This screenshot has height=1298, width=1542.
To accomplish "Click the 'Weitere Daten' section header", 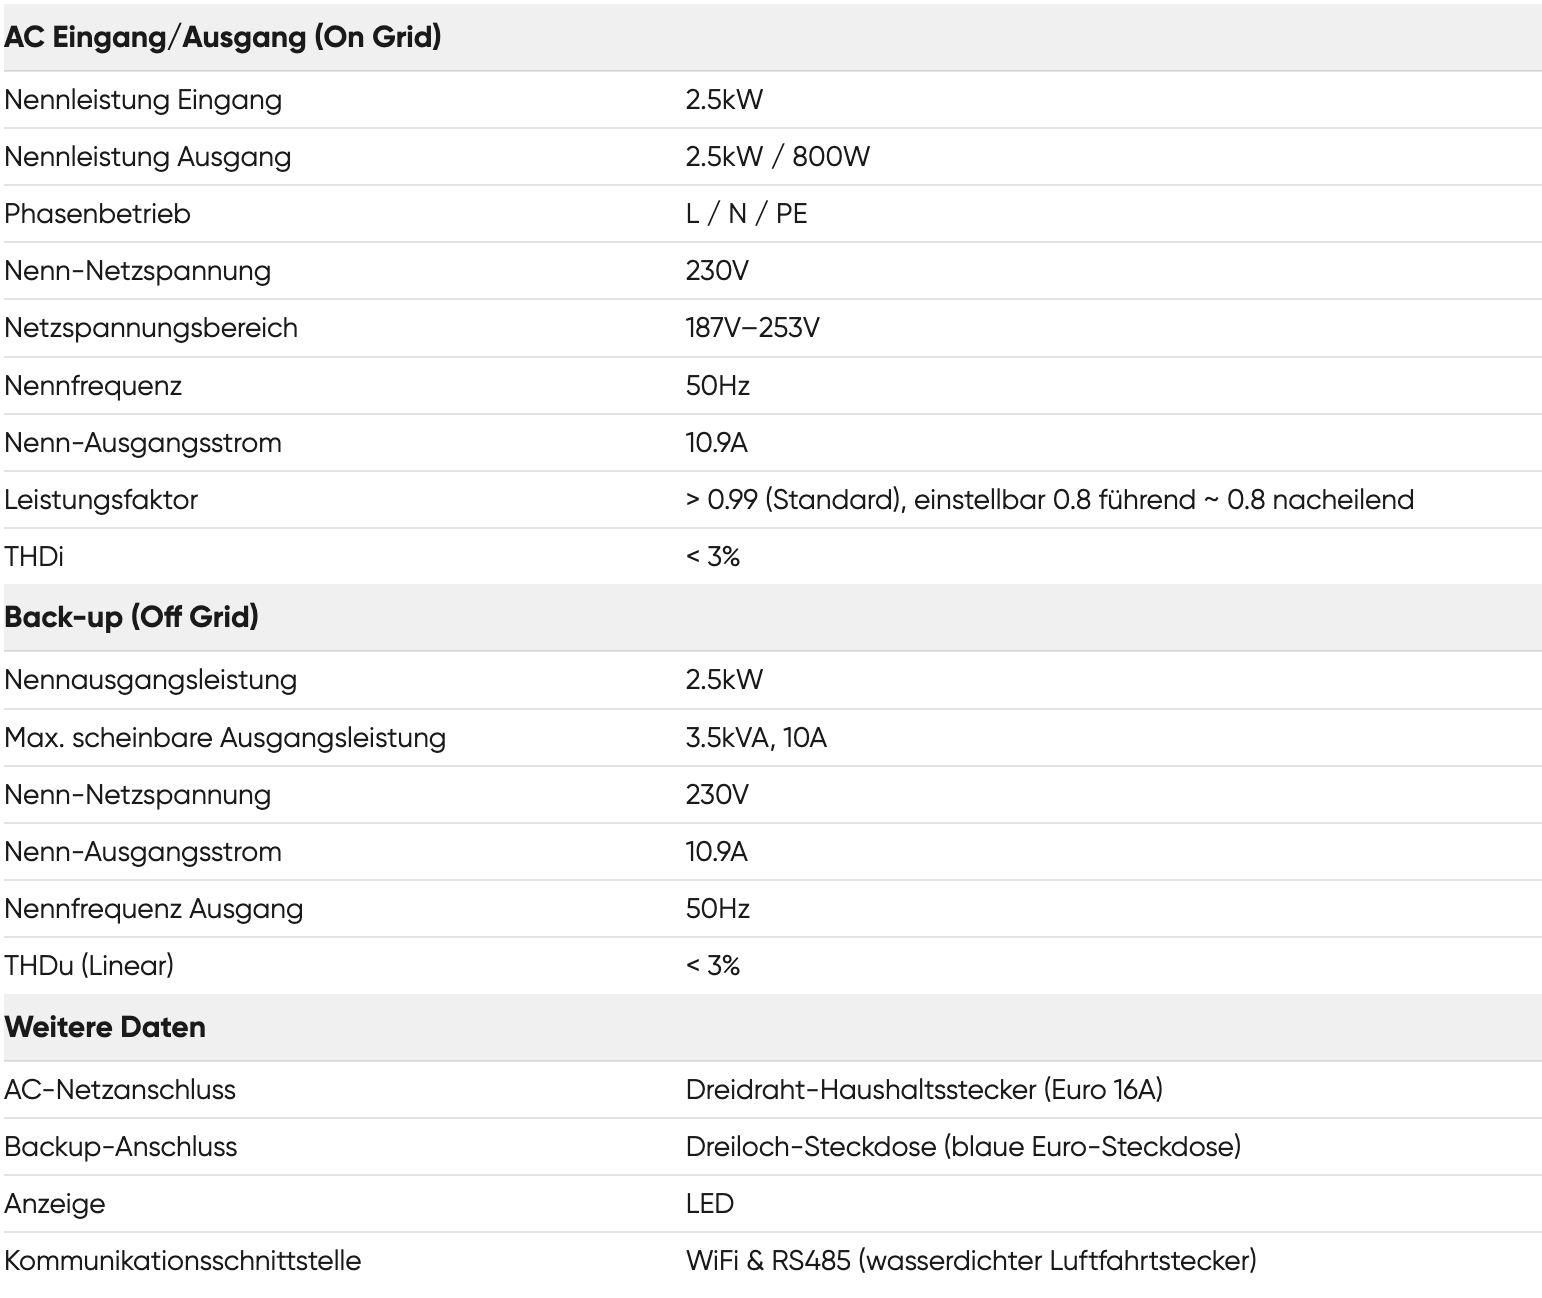I will click(x=105, y=1027).
